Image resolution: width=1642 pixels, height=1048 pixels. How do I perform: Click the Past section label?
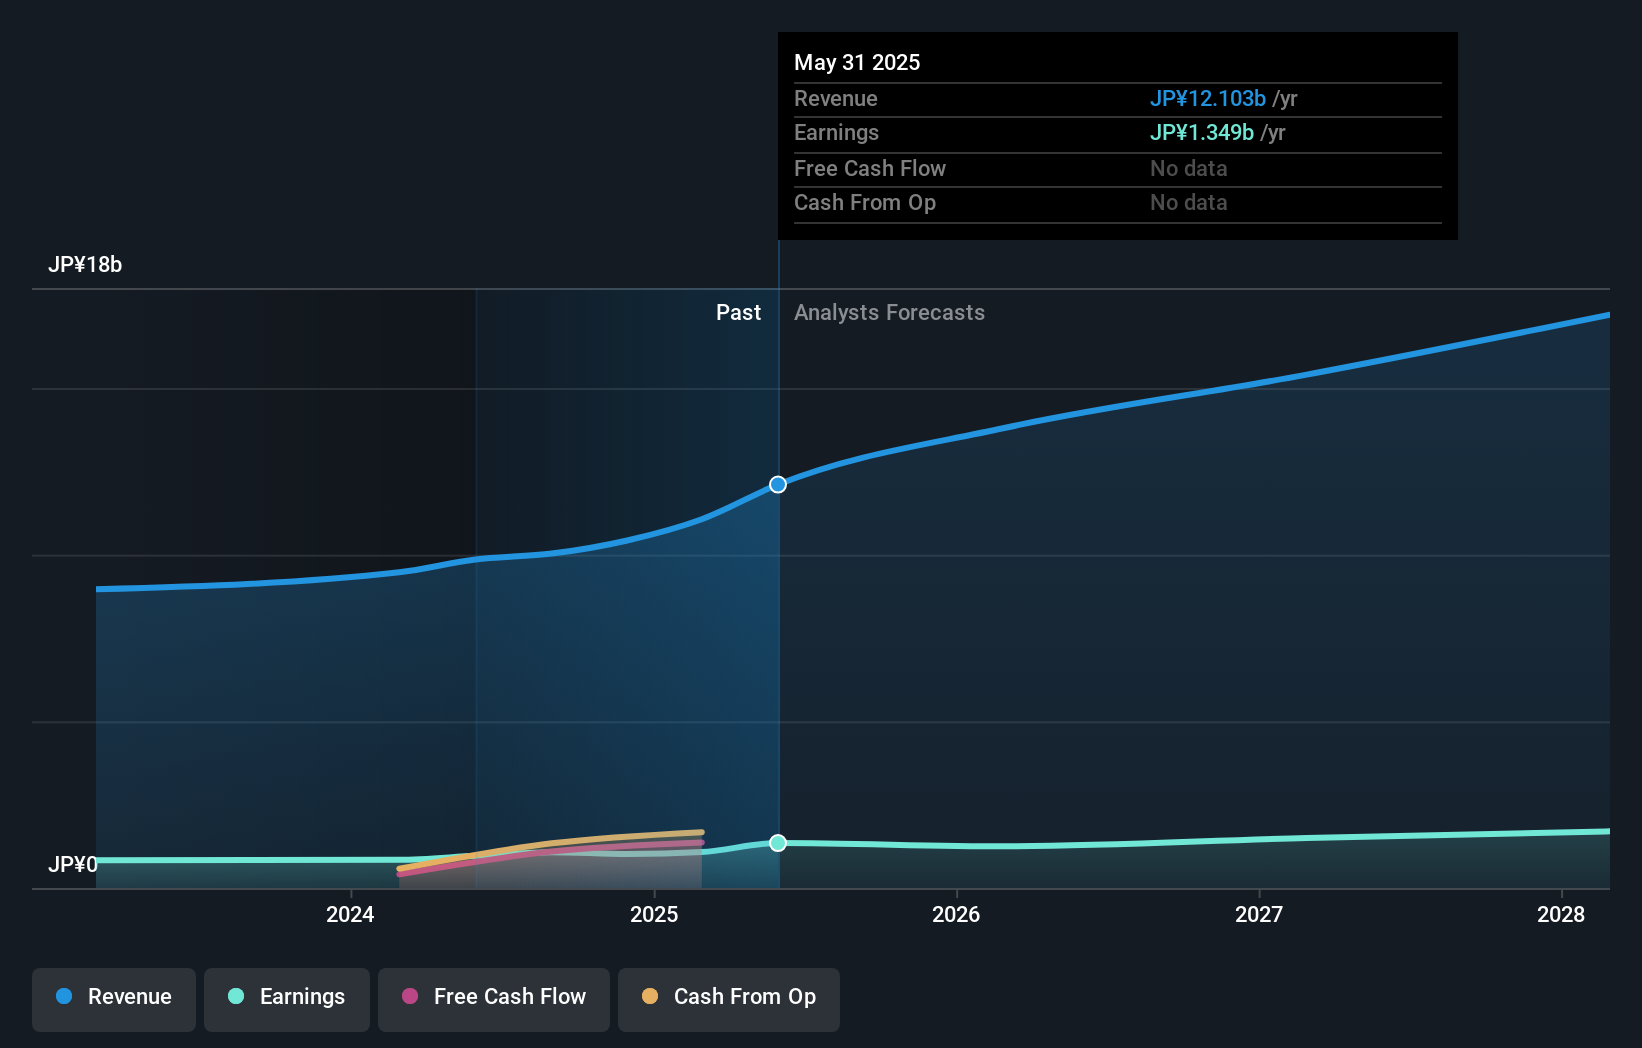pyautogui.click(x=738, y=313)
